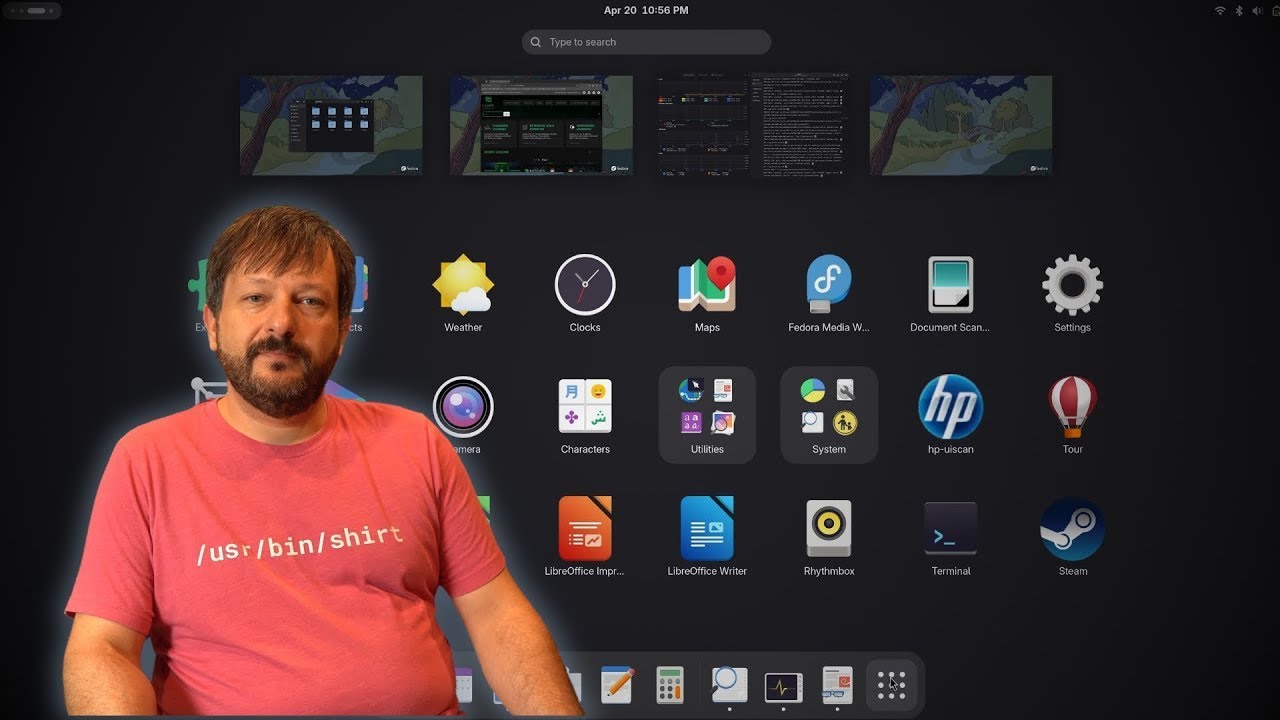Open Text Editor from the dock
The width and height of the screenshot is (1280, 720).
[617, 685]
